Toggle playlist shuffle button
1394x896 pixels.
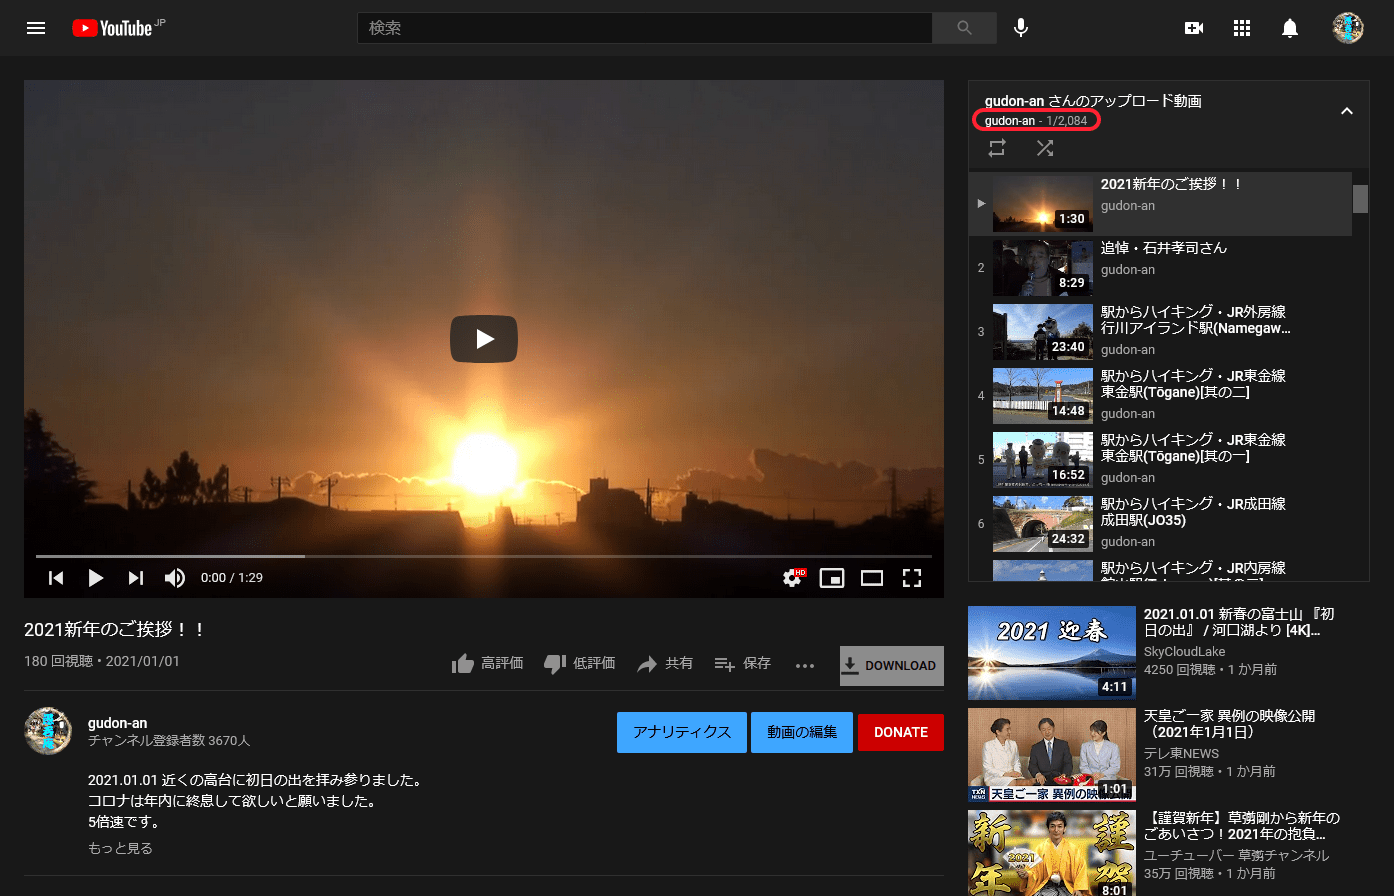(x=1045, y=148)
